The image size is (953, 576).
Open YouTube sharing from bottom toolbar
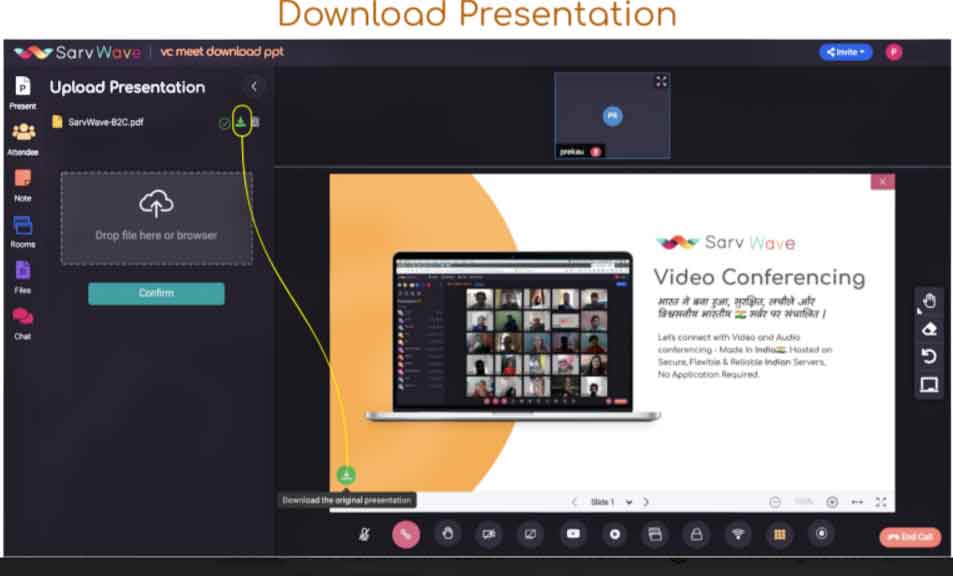click(x=573, y=534)
